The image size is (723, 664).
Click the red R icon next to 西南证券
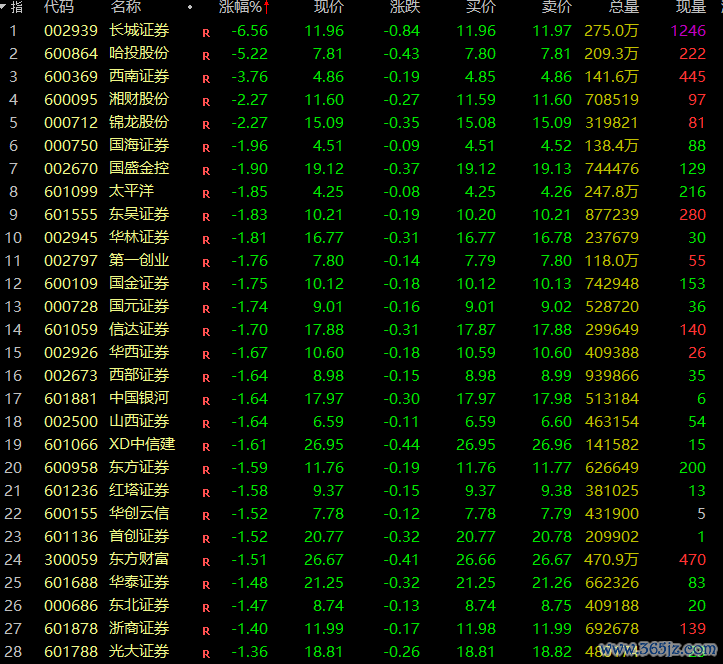click(x=206, y=79)
